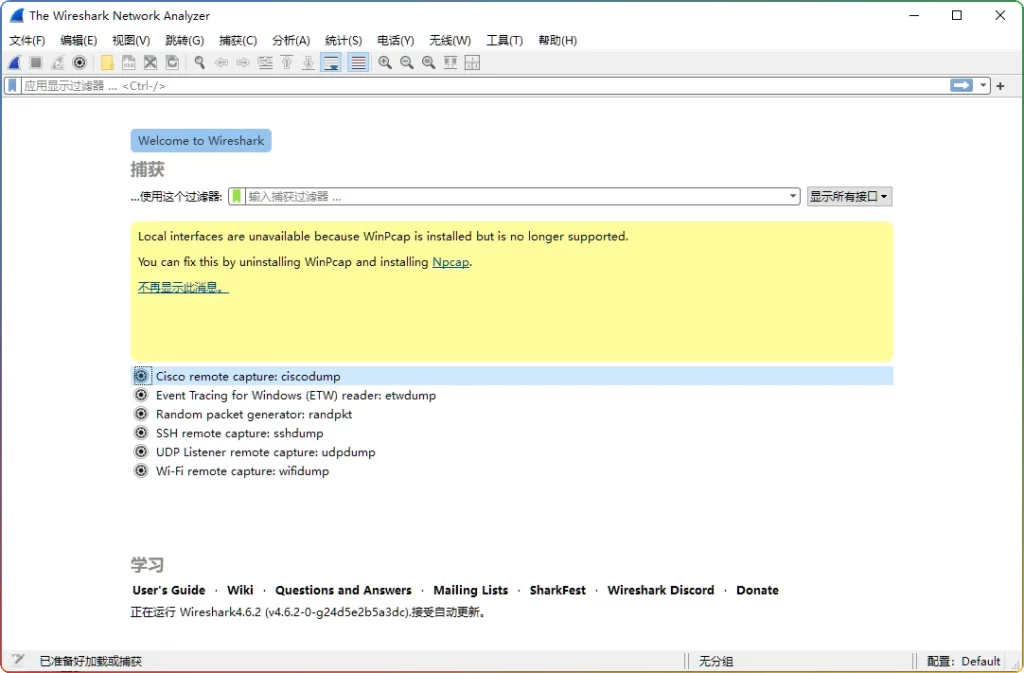Open the display filter bookmark dropdown
Image resolution: width=1024 pixels, height=673 pixels.
pos(10,85)
